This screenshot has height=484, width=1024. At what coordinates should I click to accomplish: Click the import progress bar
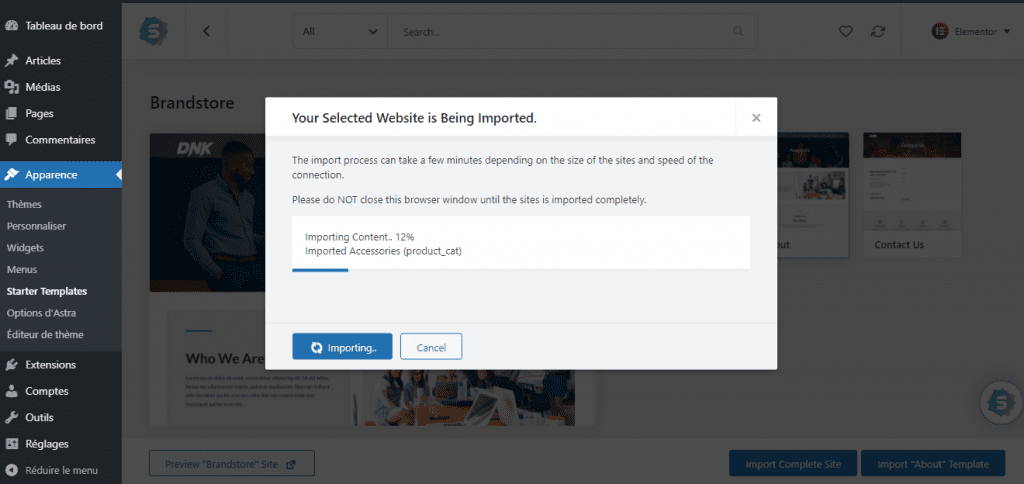[x=520, y=269]
